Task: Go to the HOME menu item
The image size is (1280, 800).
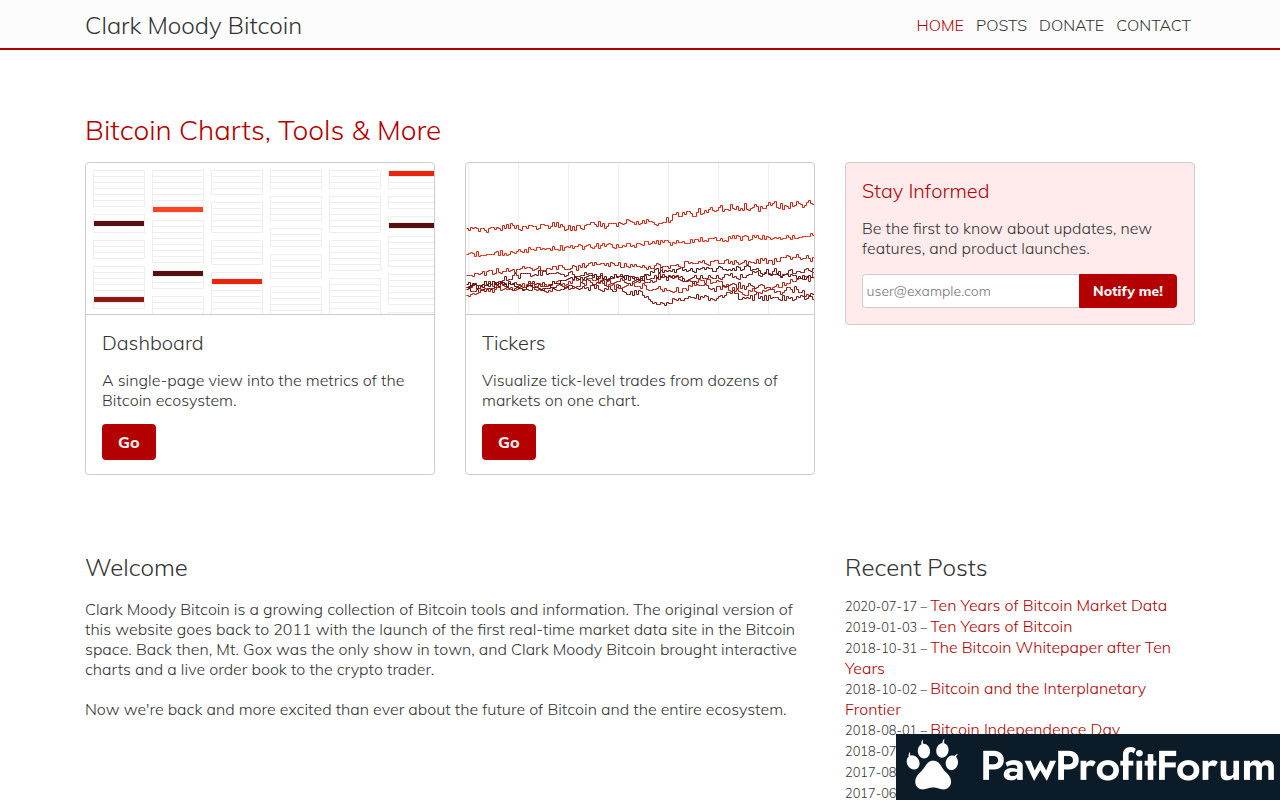Action: 940,26
